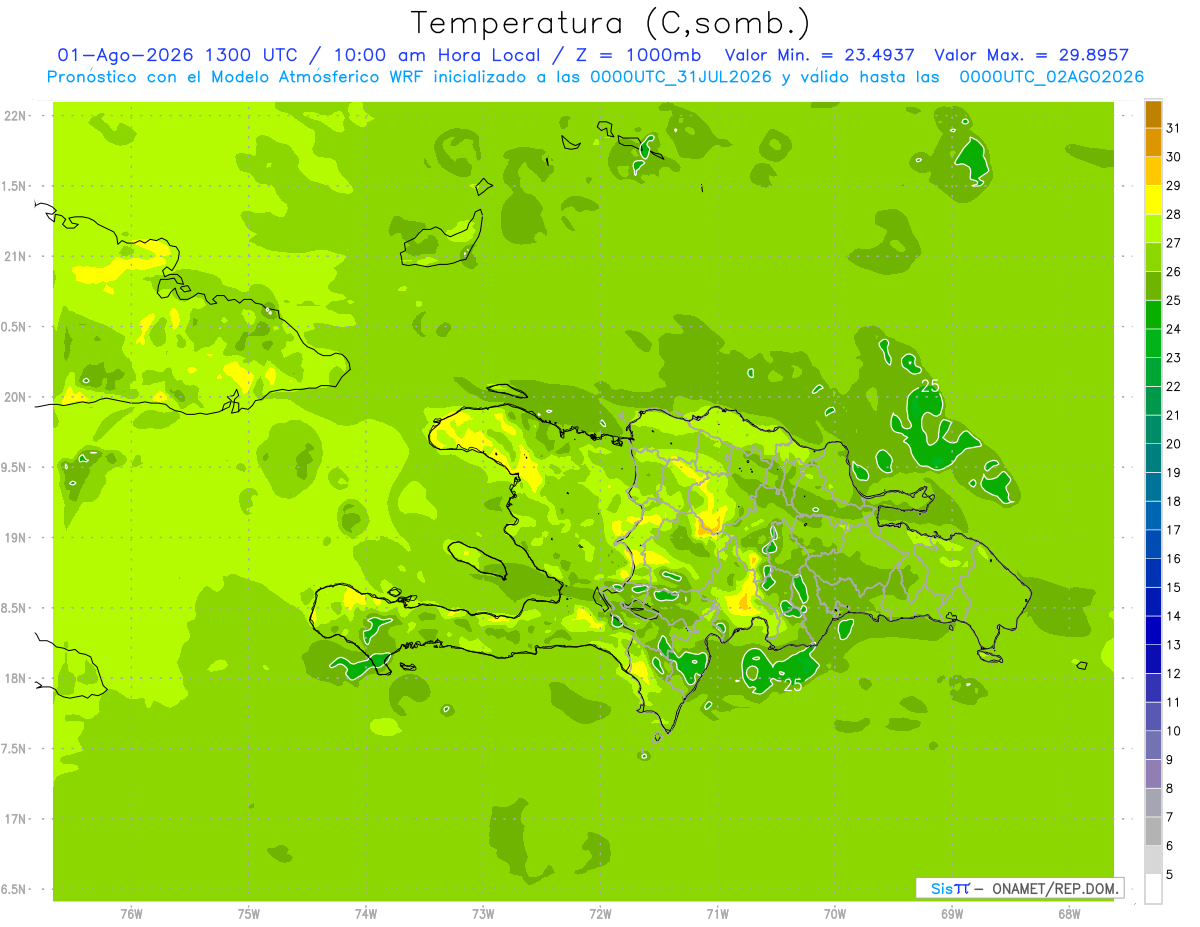The image size is (1200, 927).
Task: Pick the teal swatch between 19 and 20
Action: tap(1153, 458)
